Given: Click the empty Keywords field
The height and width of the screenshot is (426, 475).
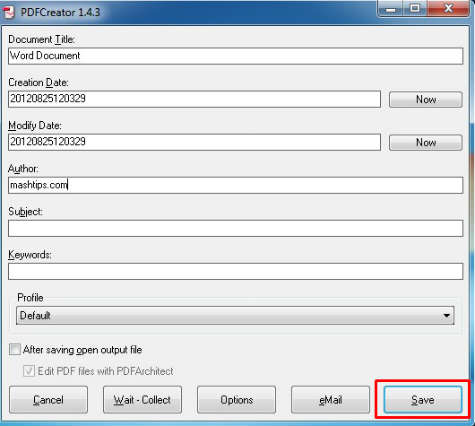Looking at the screenshot, I should pos(235,271).
